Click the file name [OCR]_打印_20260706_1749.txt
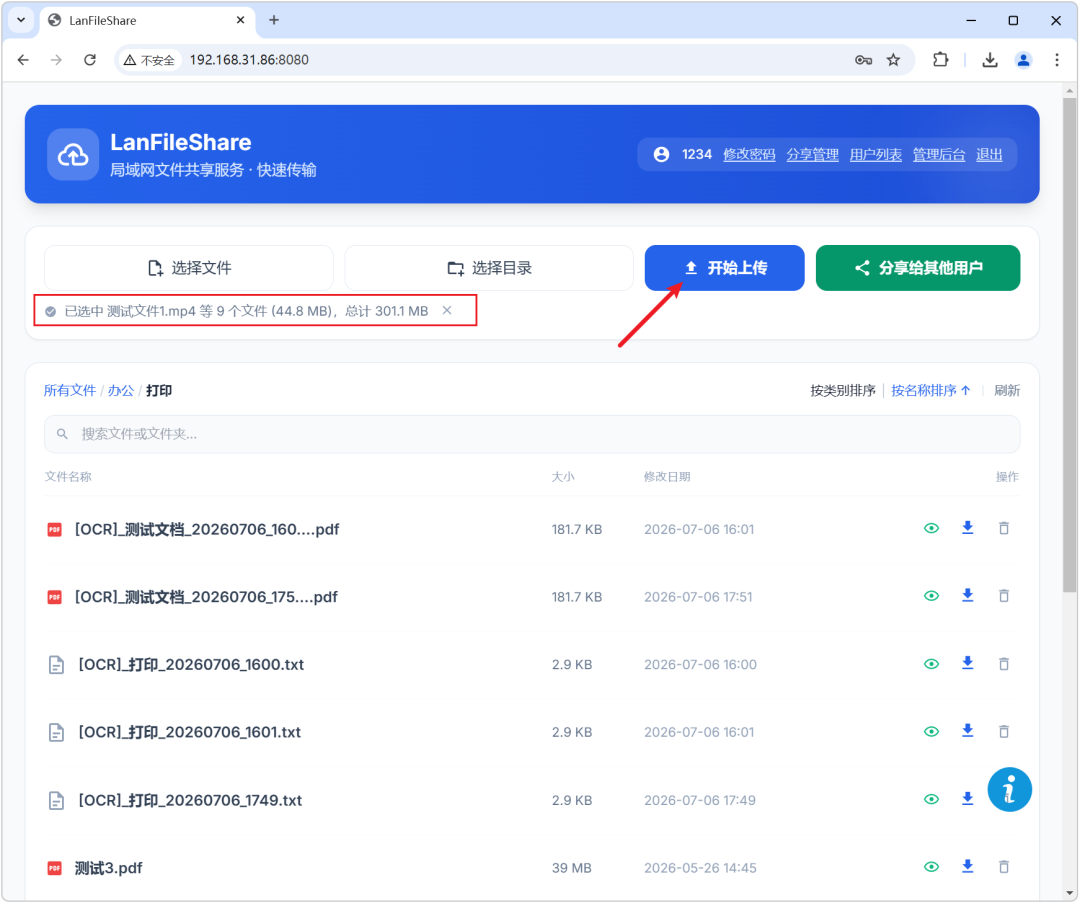Screen dimensions: 1080x903 pos(190,800)
